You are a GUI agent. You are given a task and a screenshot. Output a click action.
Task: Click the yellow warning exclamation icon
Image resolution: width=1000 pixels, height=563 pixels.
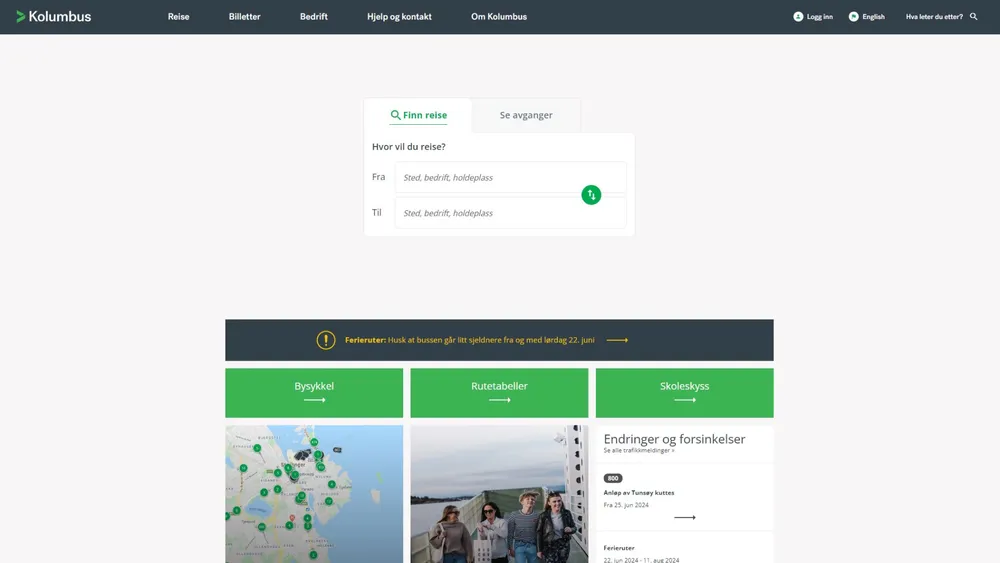326,340
